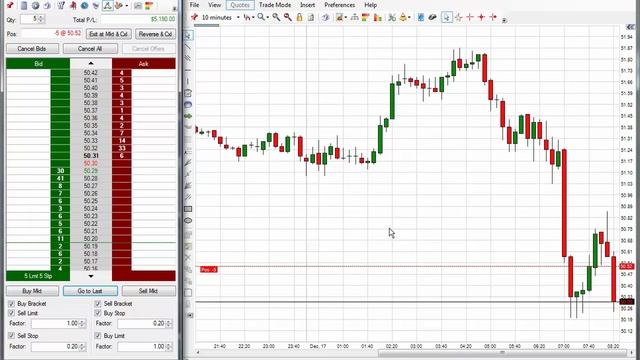Click the Cancel All button
The width and height of the screenshot is (640, 360).
click(x=90, y=49)
